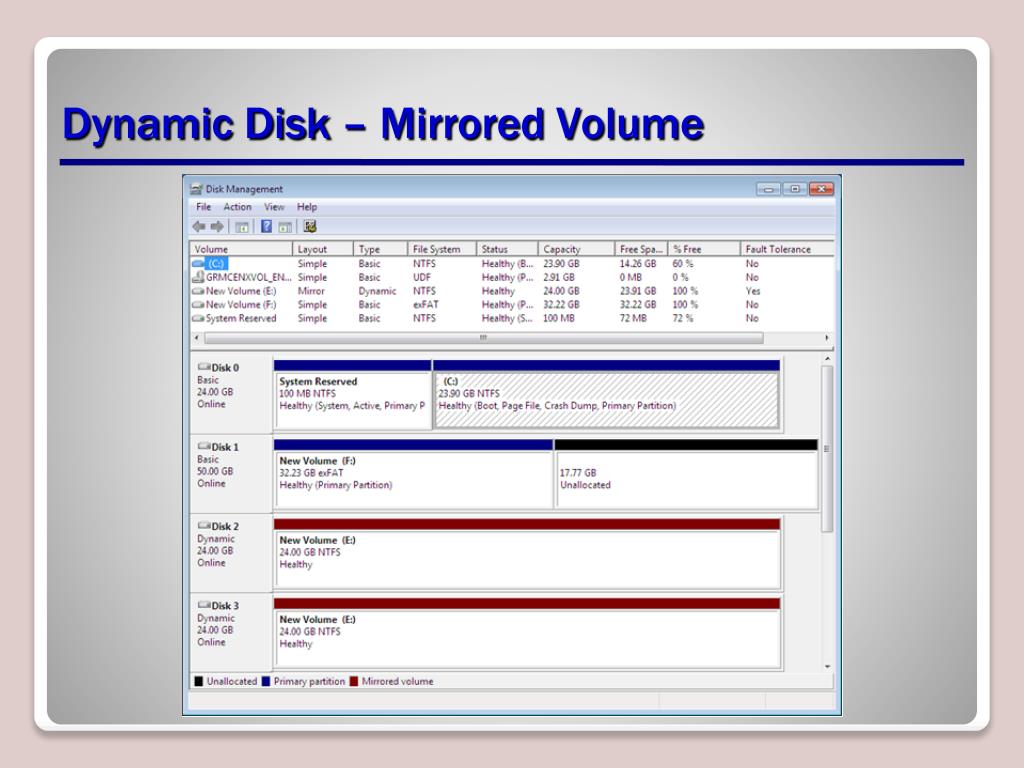This screenshot has height=768, width=1024.
Task: Click the '60 %' free cell
Action: pyautogui.click(x=682, y=264)
